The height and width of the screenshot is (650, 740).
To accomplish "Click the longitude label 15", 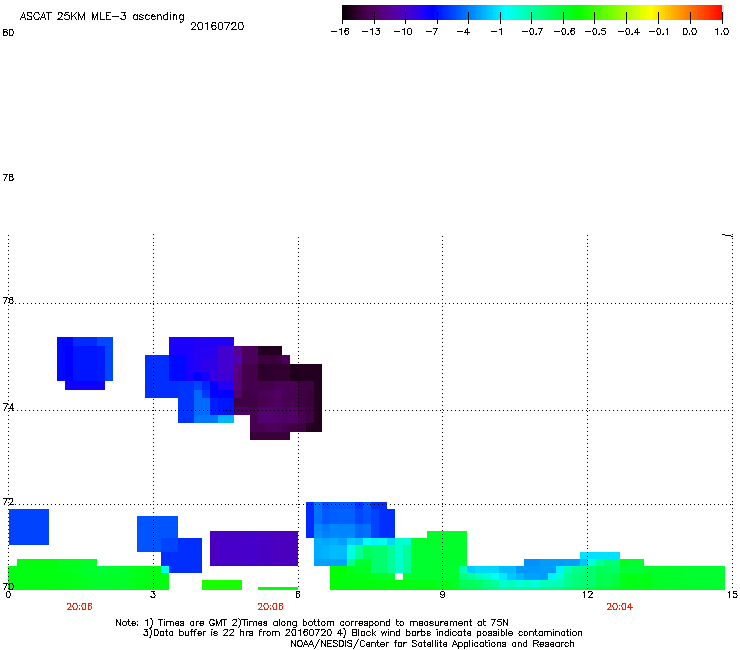I will pyautogui.click(x=732, y=594).
